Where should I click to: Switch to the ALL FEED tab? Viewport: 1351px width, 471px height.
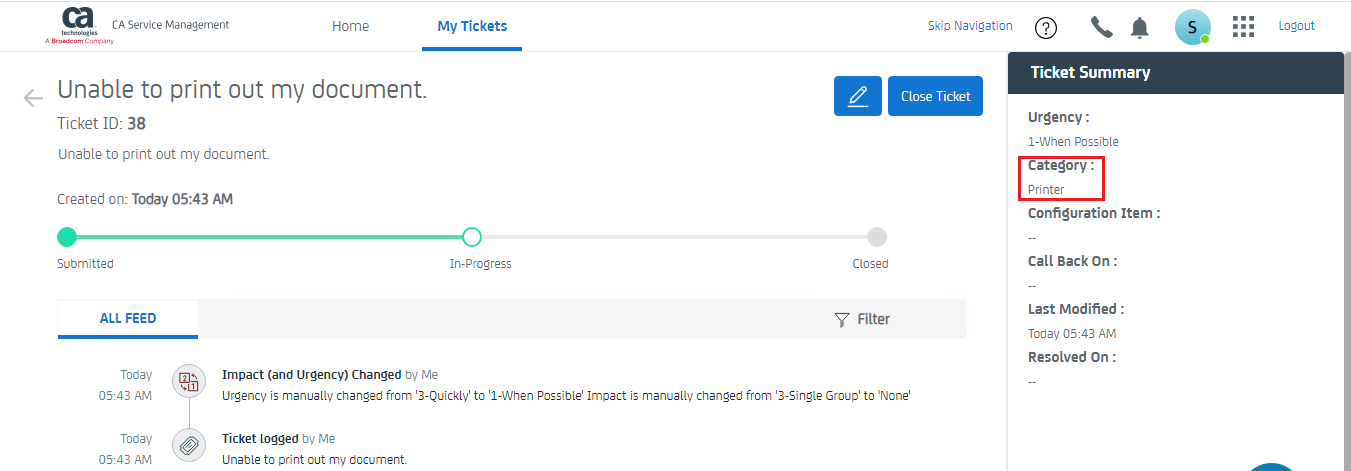(128, 318)
